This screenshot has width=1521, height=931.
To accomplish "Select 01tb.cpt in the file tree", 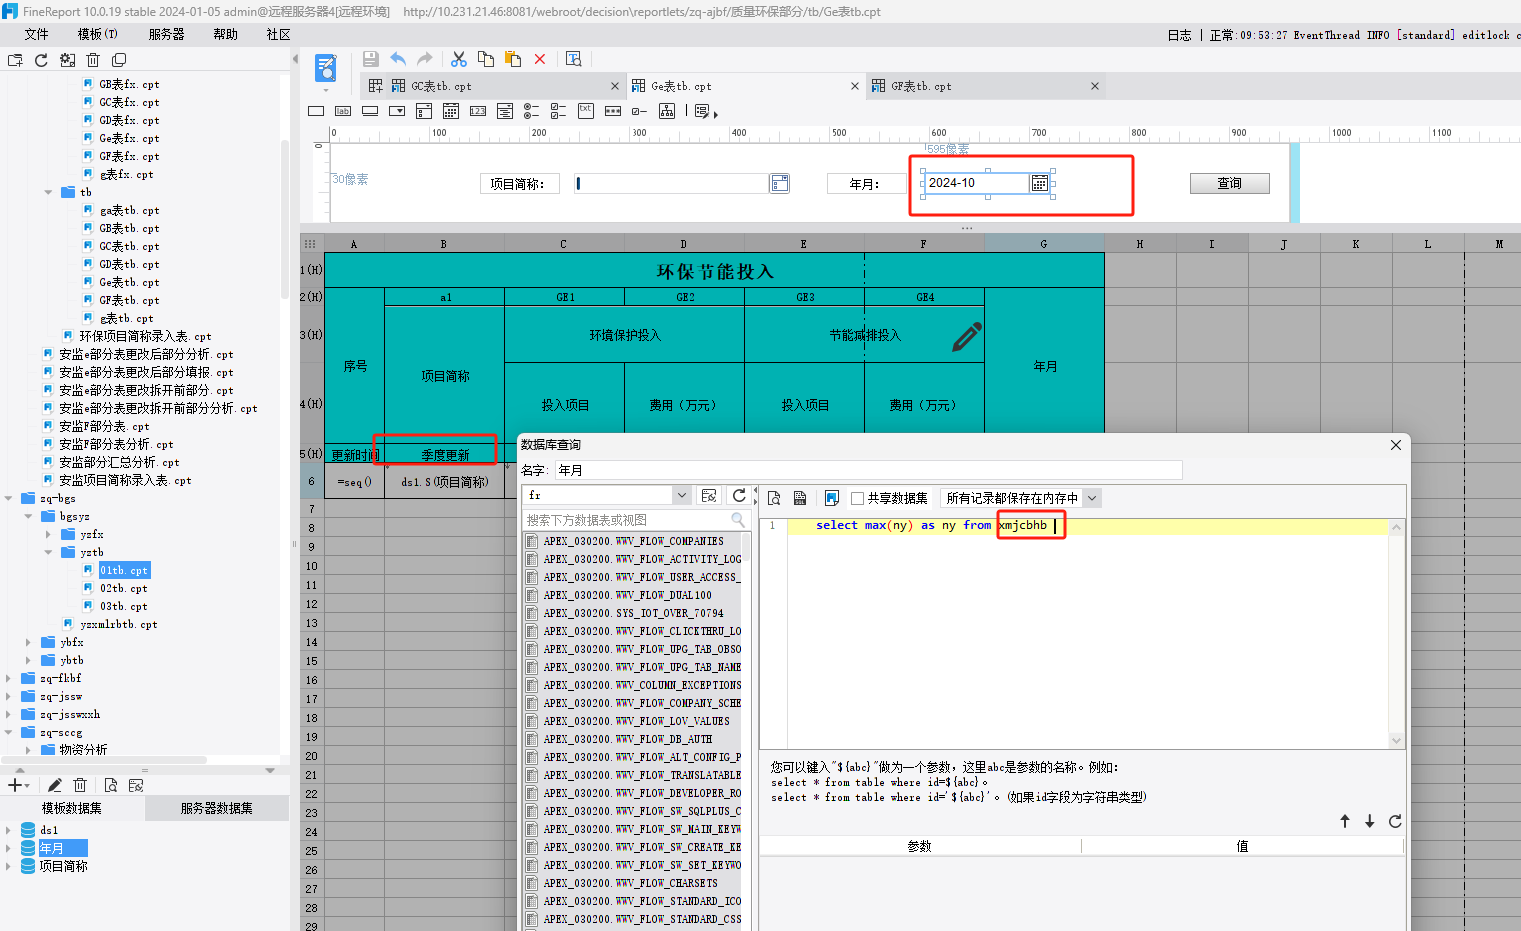I will pyautogui.click(x=124, y=570).
